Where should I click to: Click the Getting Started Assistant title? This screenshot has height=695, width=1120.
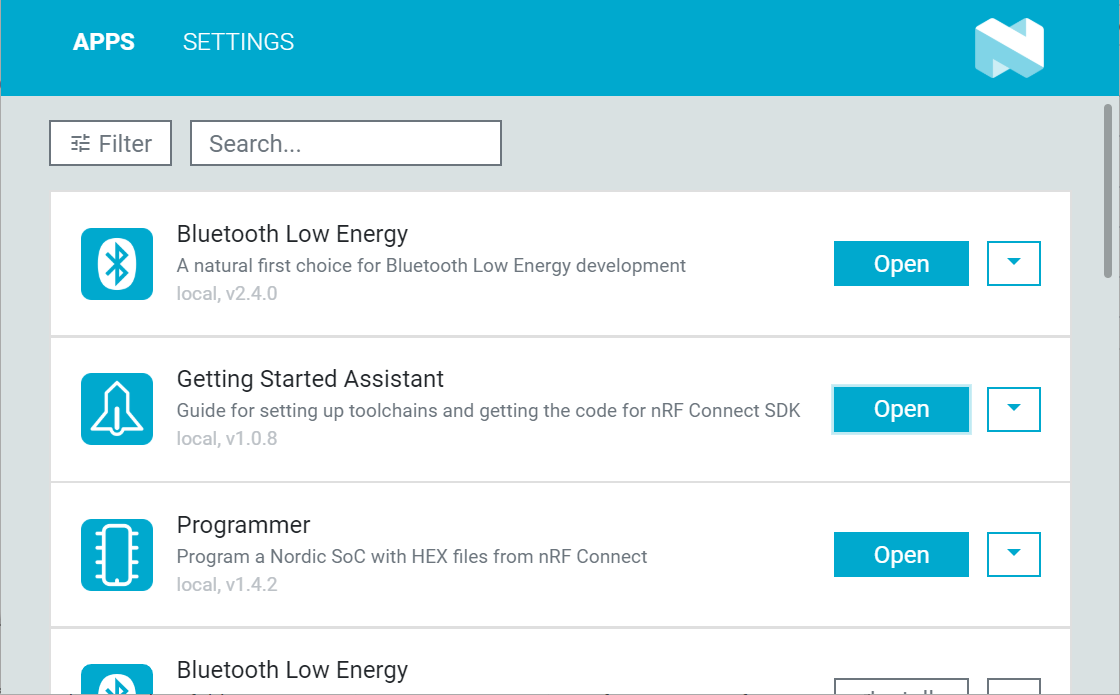(x=310, y=380)
